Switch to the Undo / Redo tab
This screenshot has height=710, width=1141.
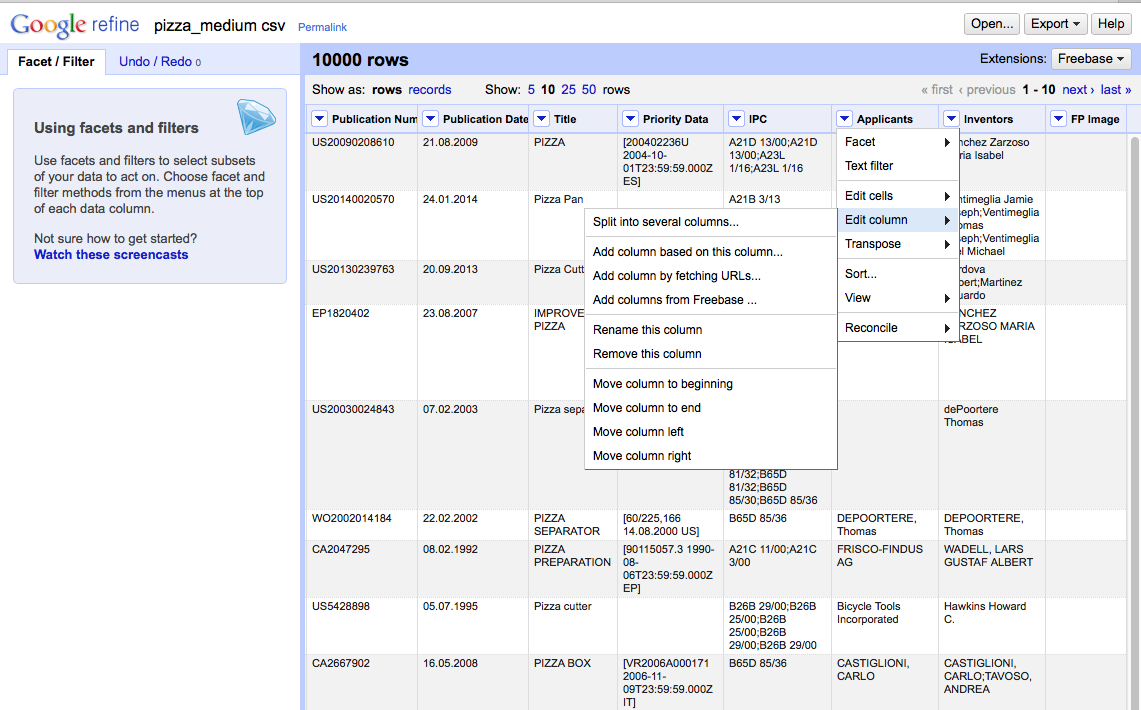pyautogui.click(x=159, y=62)
